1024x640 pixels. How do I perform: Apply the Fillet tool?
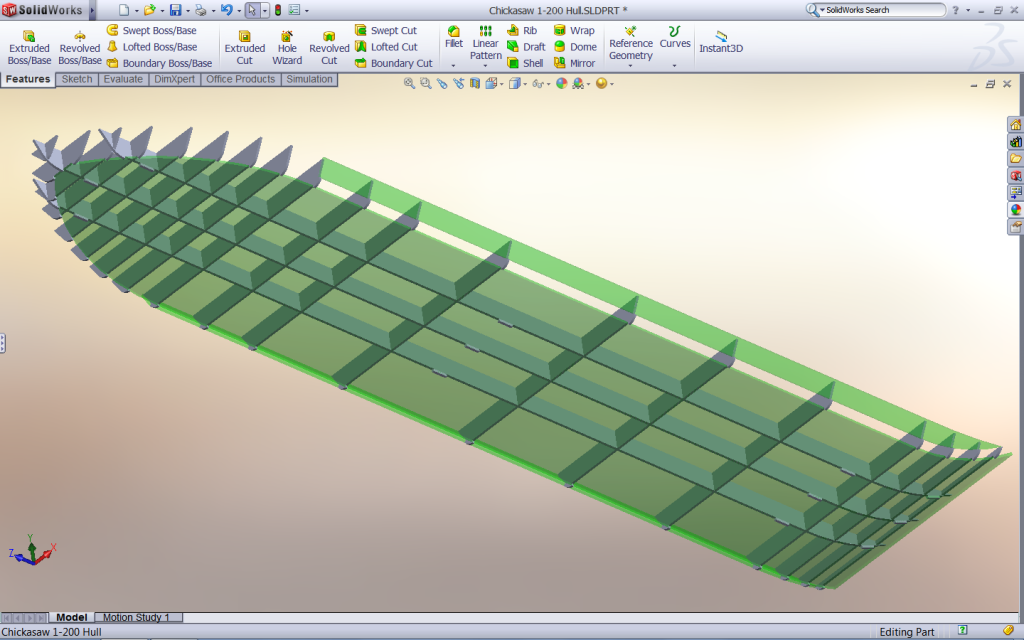pos(454,37)
